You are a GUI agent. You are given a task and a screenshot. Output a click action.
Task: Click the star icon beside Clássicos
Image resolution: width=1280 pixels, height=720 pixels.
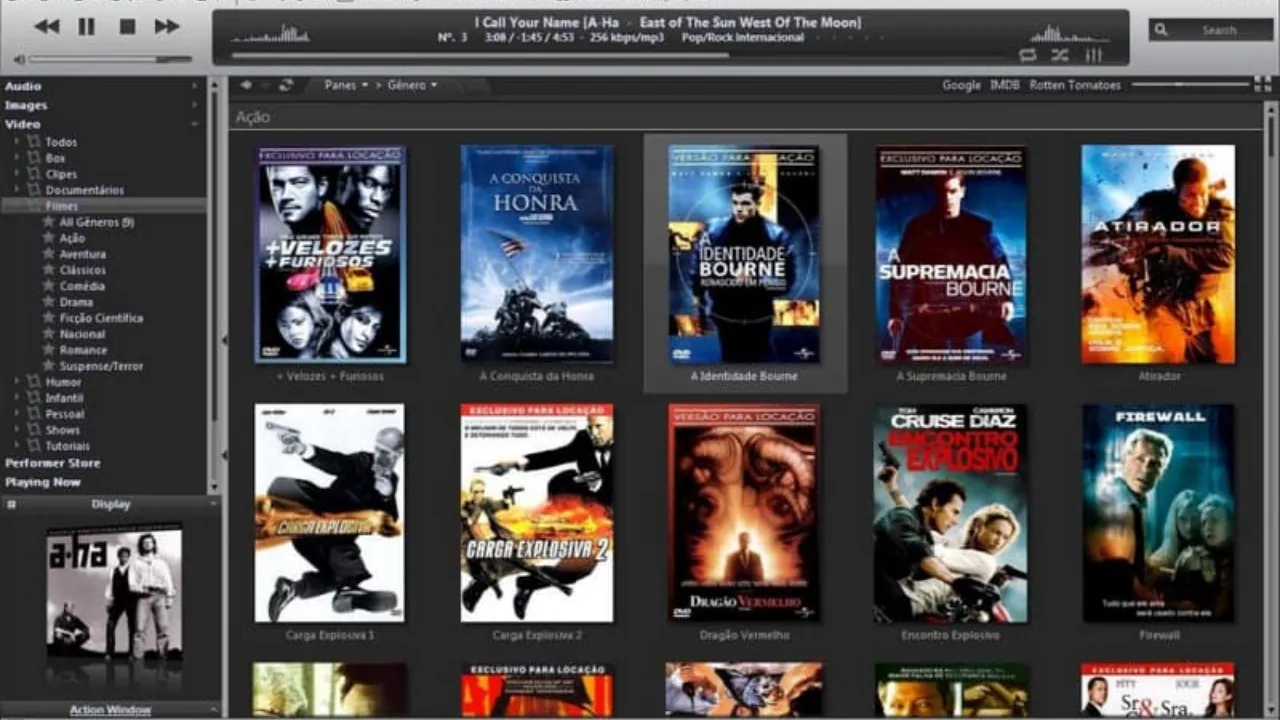pyautogui.click(x=48, y=270)
